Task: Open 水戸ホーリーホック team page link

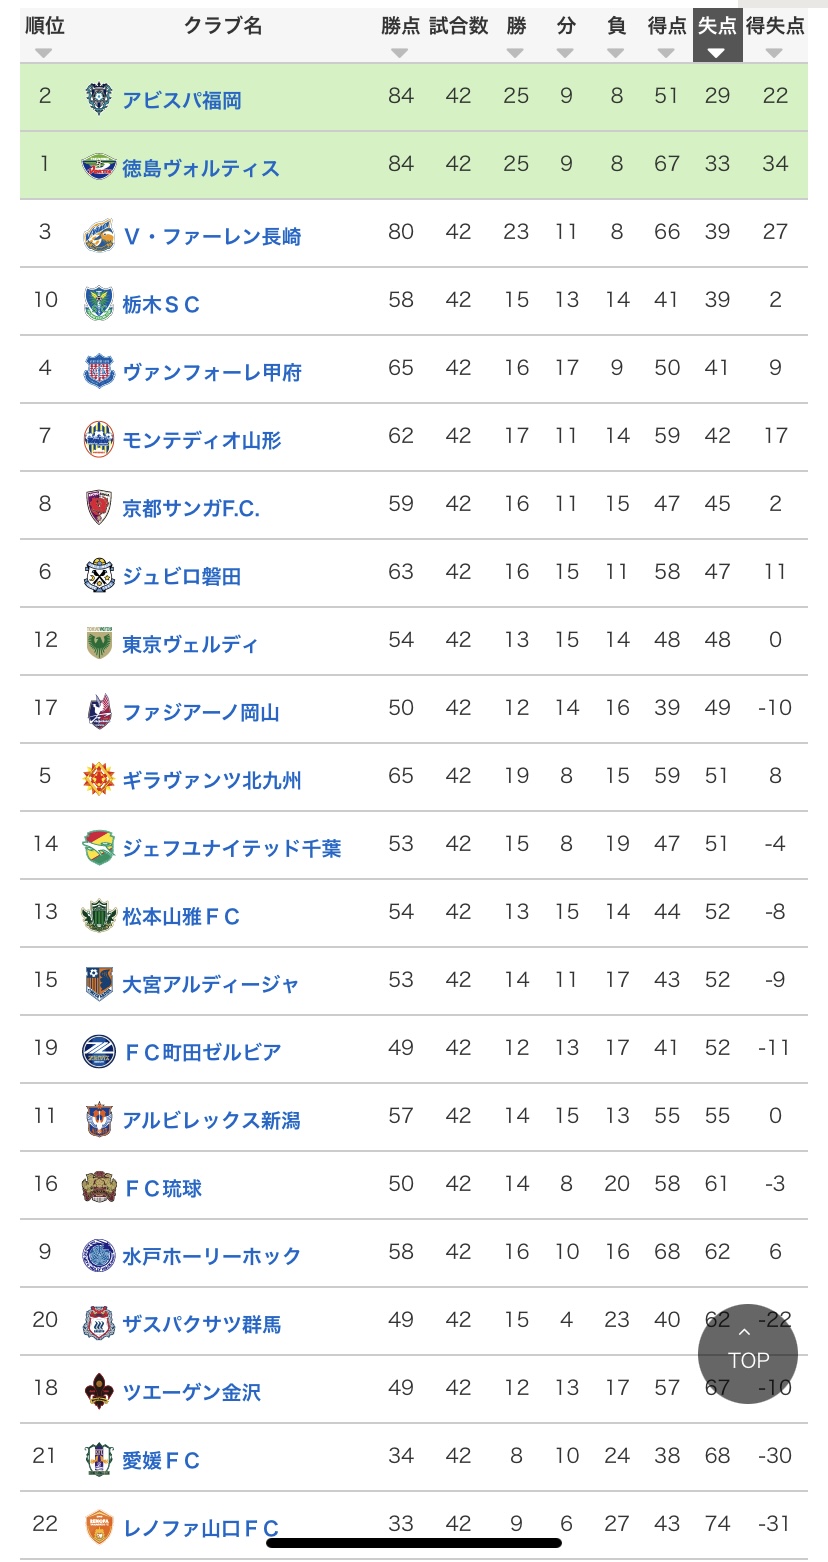Action: click(212, 1256)
